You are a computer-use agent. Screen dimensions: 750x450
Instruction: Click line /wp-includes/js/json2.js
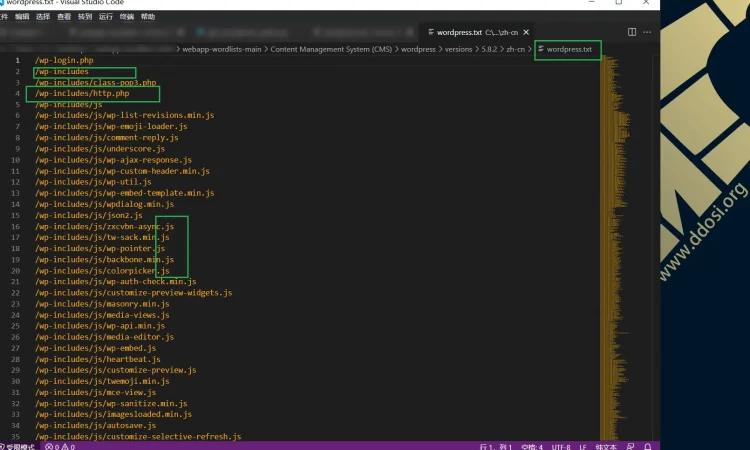click(x=88, y=215)
